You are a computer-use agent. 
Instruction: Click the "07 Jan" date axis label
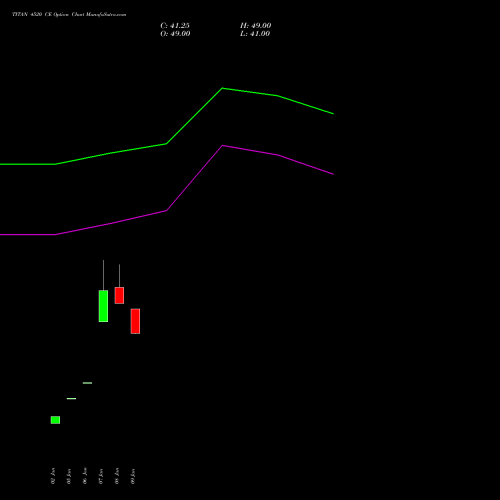click(101, 476)
